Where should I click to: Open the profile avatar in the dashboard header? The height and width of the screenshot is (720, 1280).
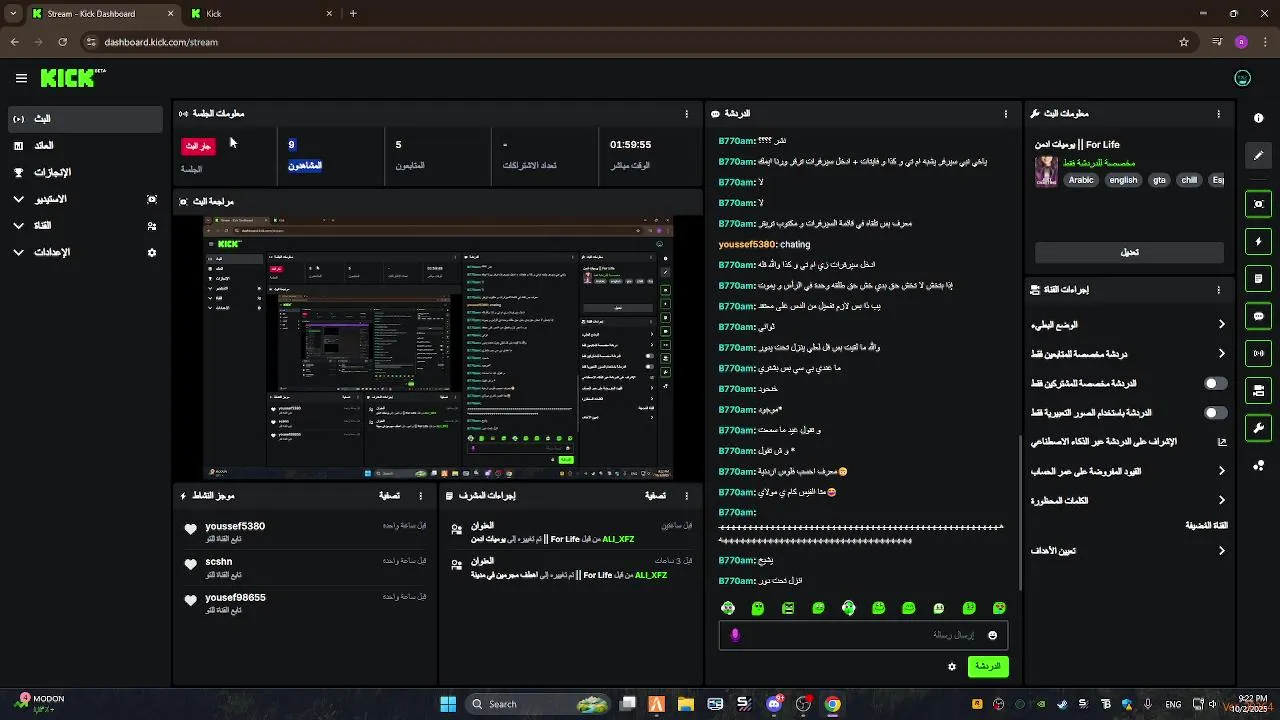1243,78
